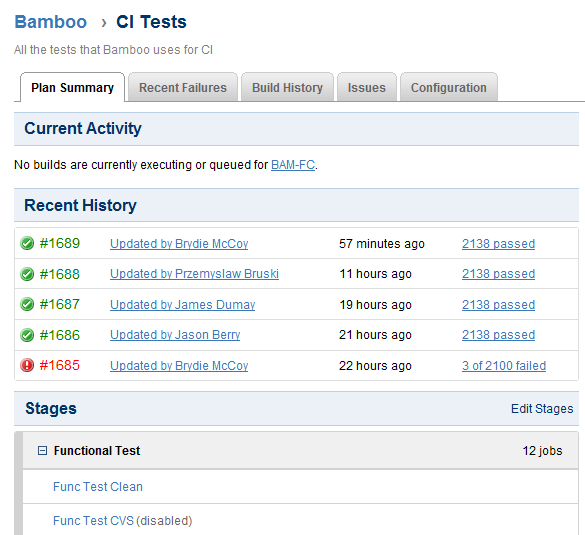View '3 of 2100 failed' test results
The image size is (585, 535).
504,366
